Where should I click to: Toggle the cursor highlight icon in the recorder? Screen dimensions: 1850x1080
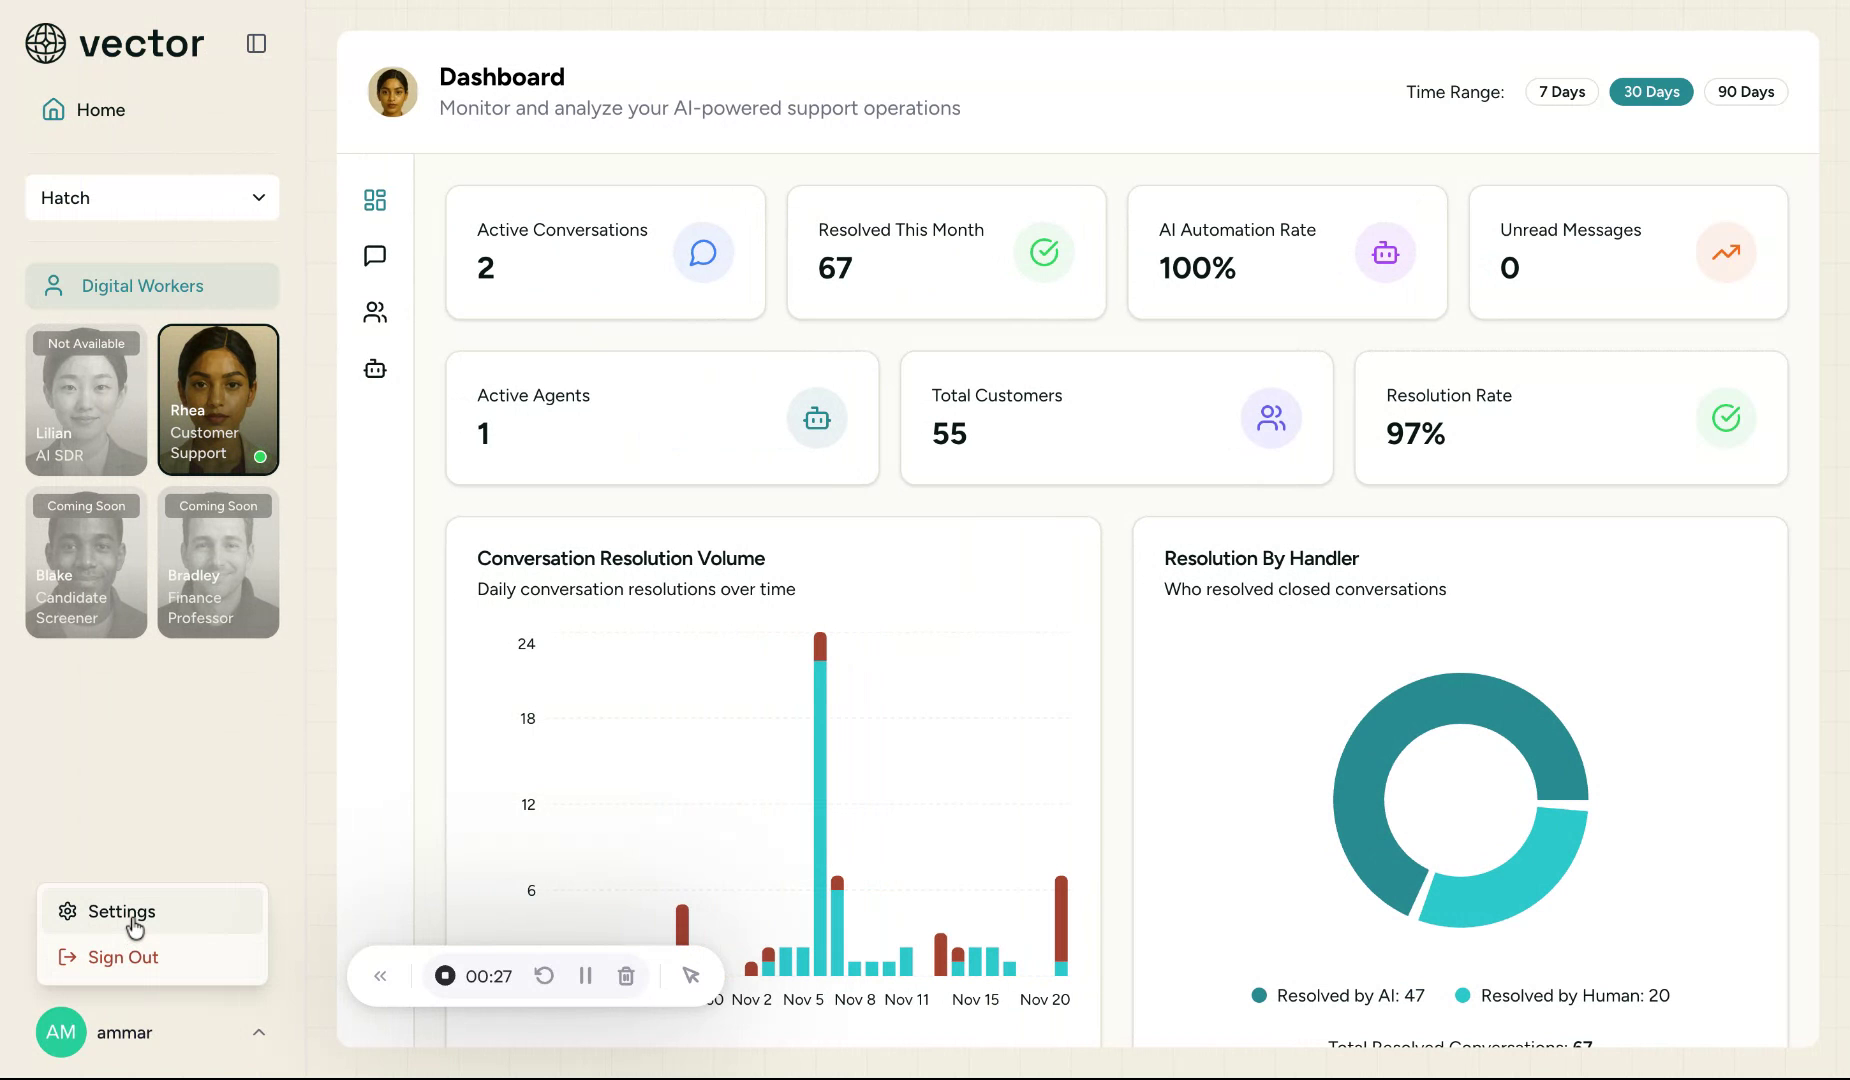tap(691, 976)
